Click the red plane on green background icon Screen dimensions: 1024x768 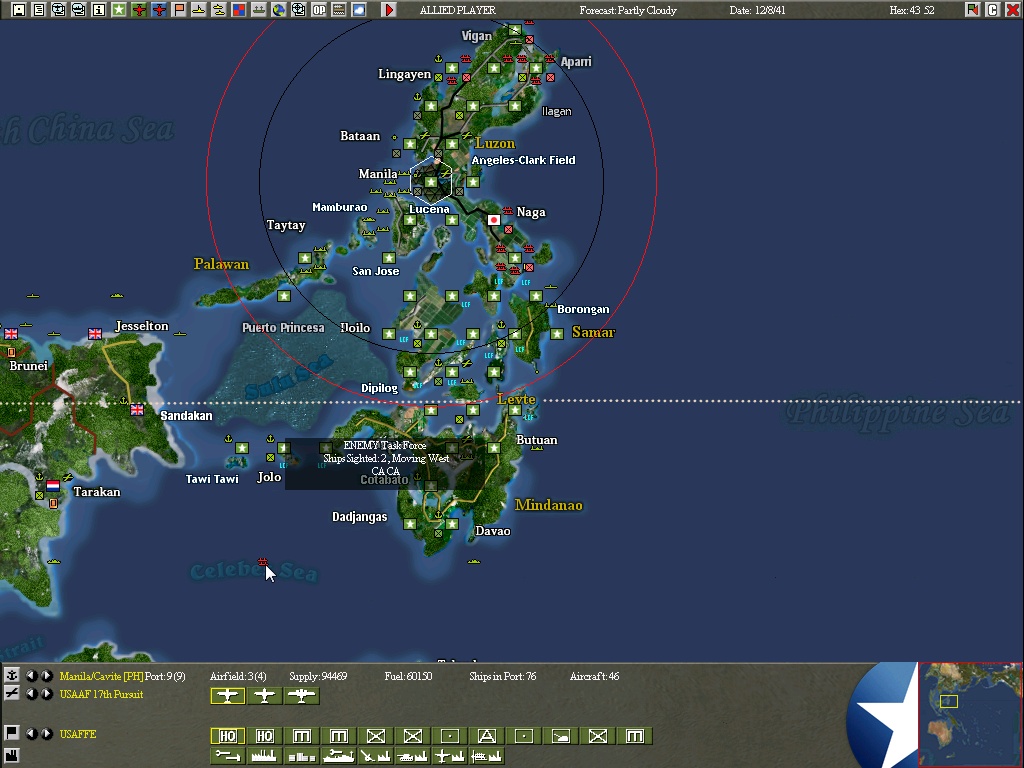tap(139, 10)
